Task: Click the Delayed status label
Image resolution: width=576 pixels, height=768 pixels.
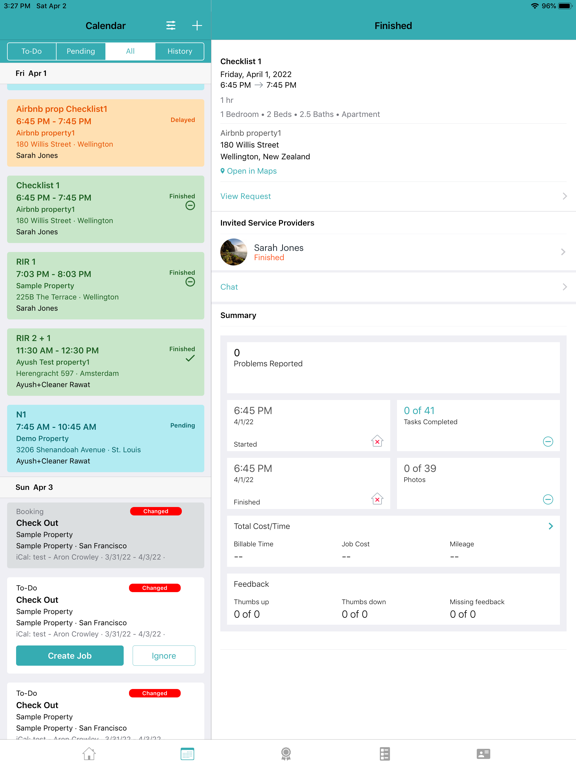Action: 183,120
